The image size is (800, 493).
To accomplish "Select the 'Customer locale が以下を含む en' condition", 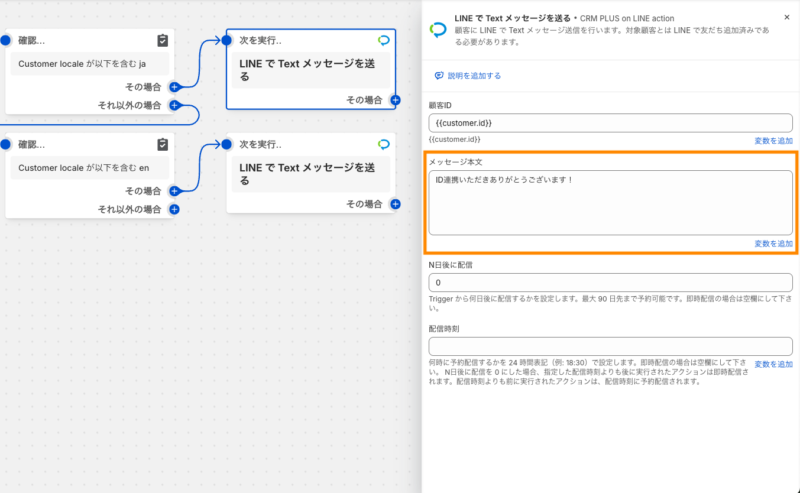I will pos(90,168).
